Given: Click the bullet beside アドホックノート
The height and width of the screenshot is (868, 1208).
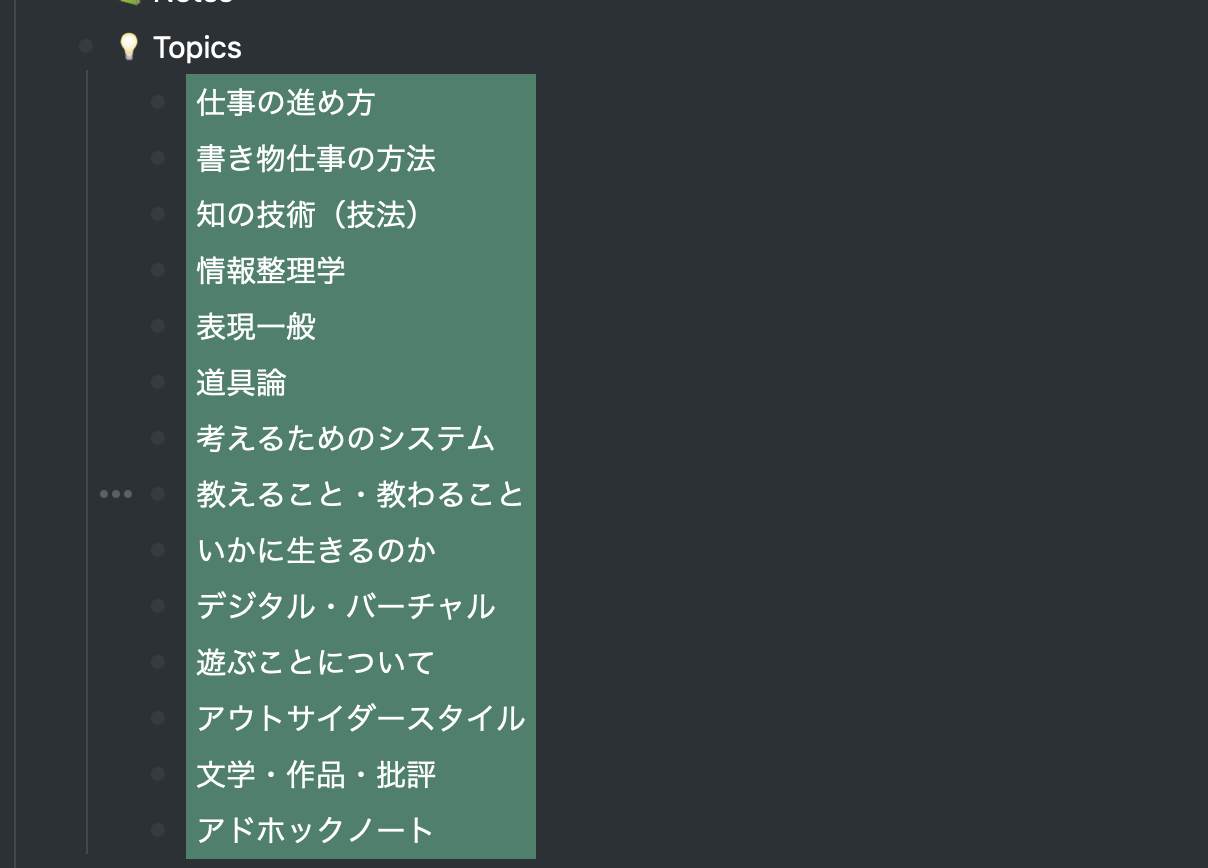Looking at the screenshot, I should (x=158, y=829).
